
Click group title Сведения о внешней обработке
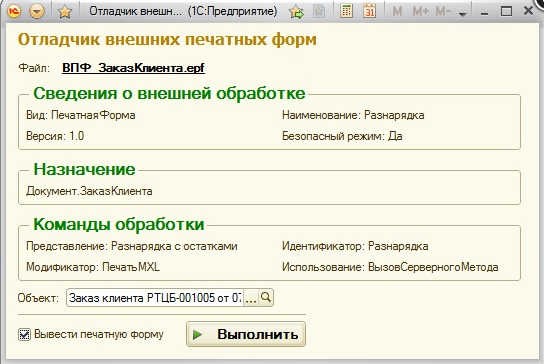[169, 94]
